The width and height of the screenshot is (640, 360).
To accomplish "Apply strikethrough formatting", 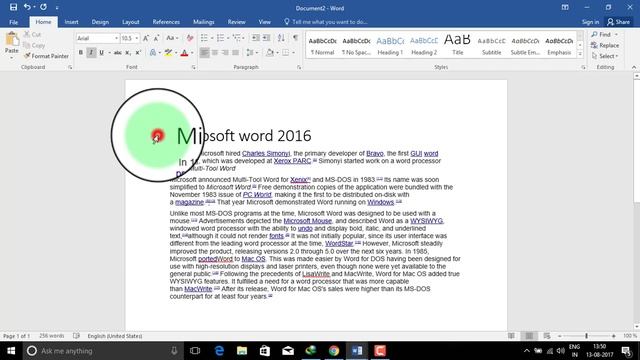I will click(117, 53).
